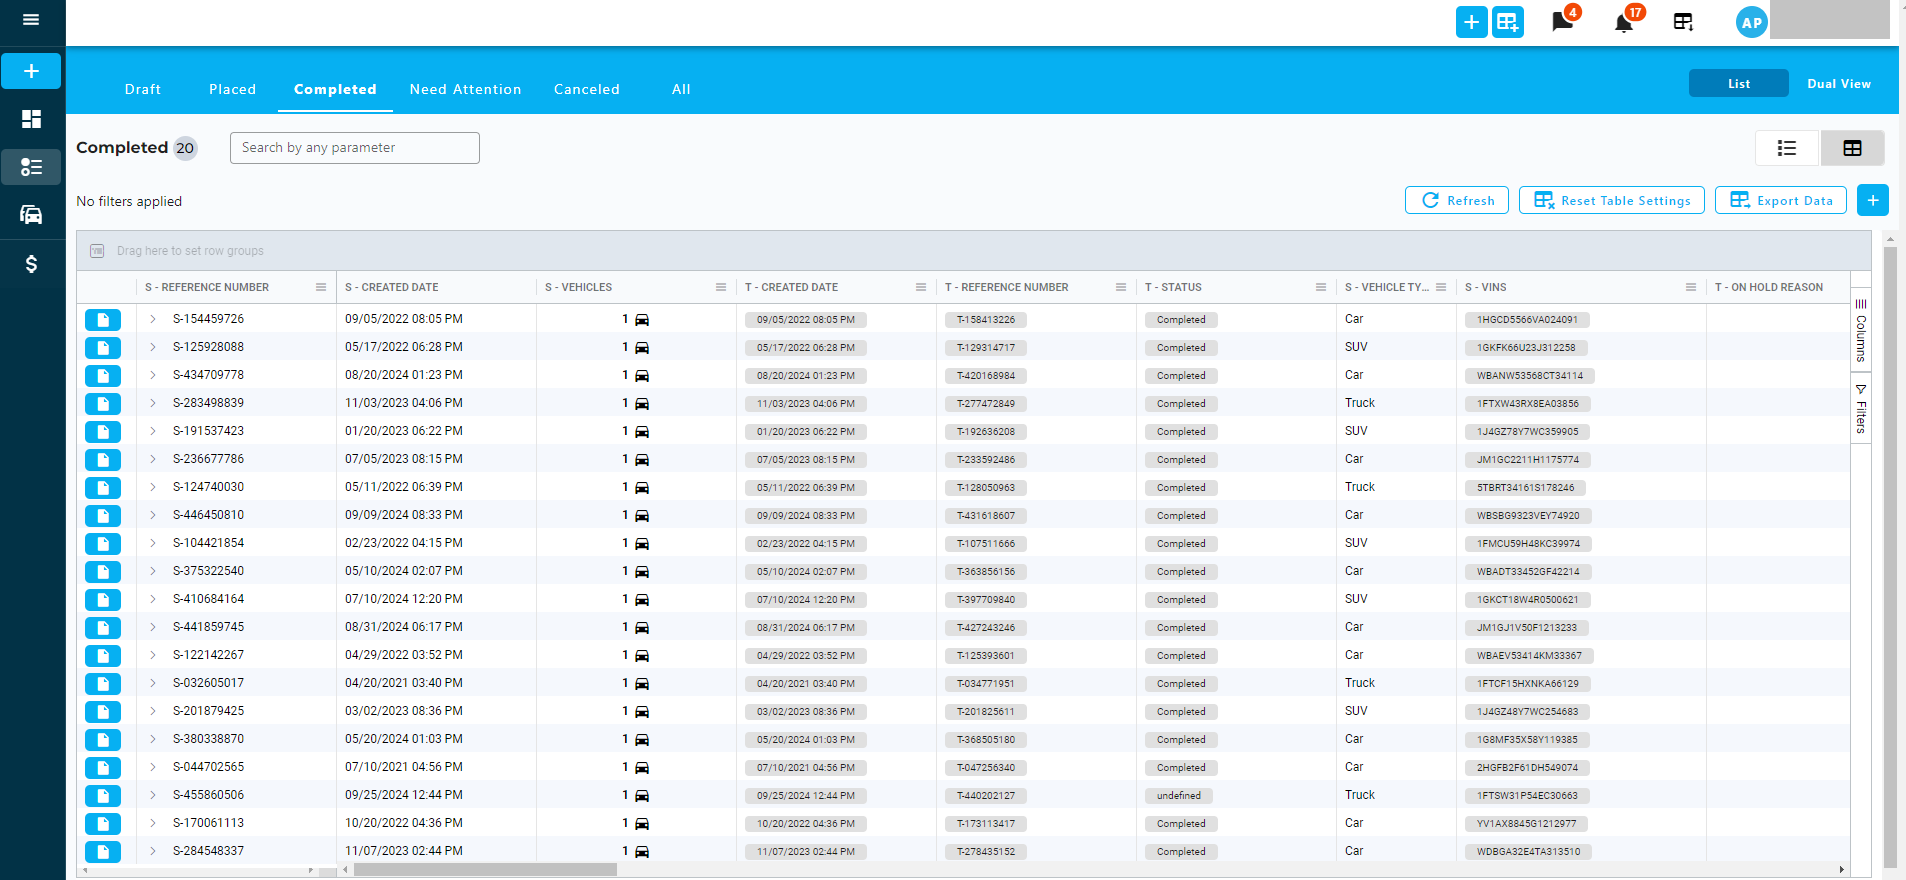Click the undefined status chip
Viewport: 1906px width, 880px height.
click(1179, 796)
